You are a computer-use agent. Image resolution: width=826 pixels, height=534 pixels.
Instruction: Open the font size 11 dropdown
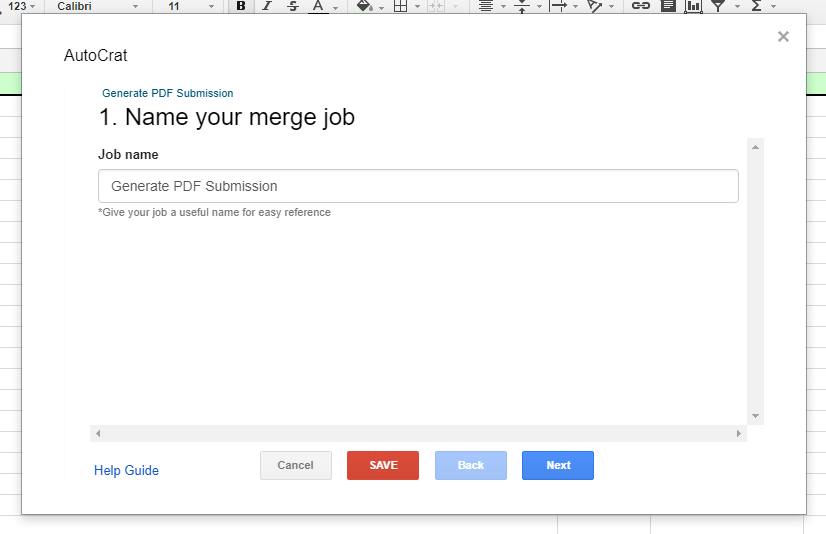[190, 6]
